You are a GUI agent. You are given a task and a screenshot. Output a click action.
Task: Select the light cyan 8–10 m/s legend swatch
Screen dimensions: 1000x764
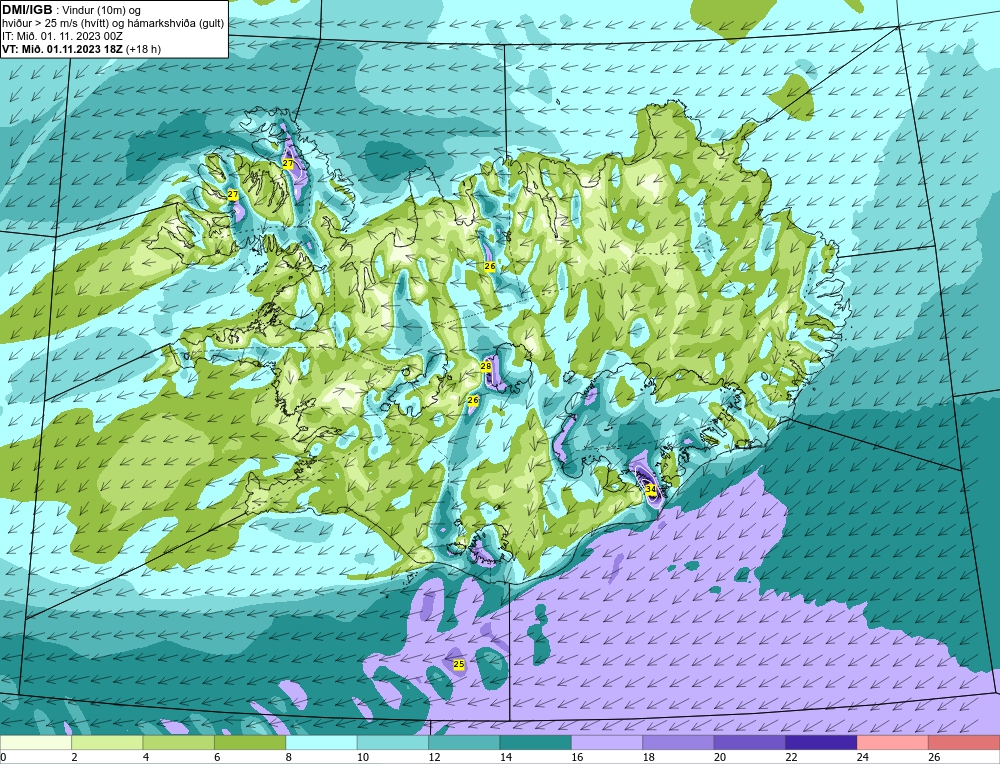point(321,743)
